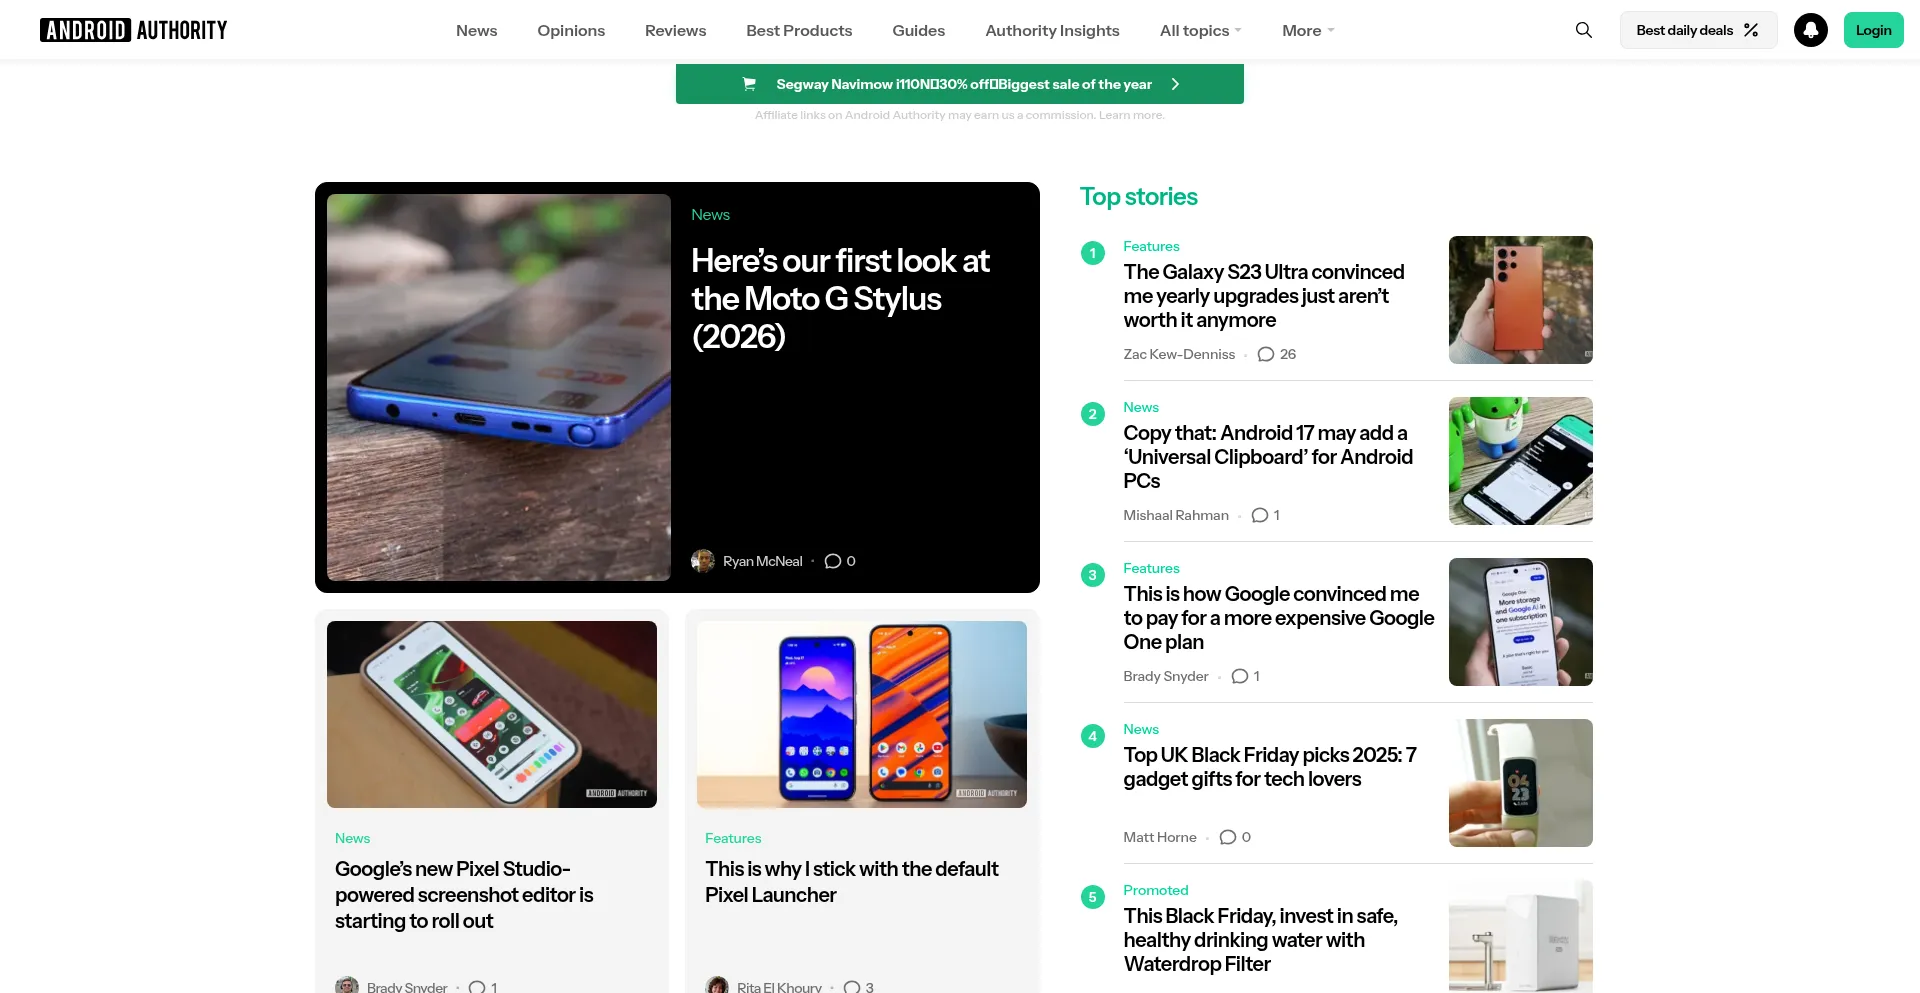Click the Waterdrop Filter thumbnail
The height and width of the screenshot is (993, 1920).
tap(1521, 936)
